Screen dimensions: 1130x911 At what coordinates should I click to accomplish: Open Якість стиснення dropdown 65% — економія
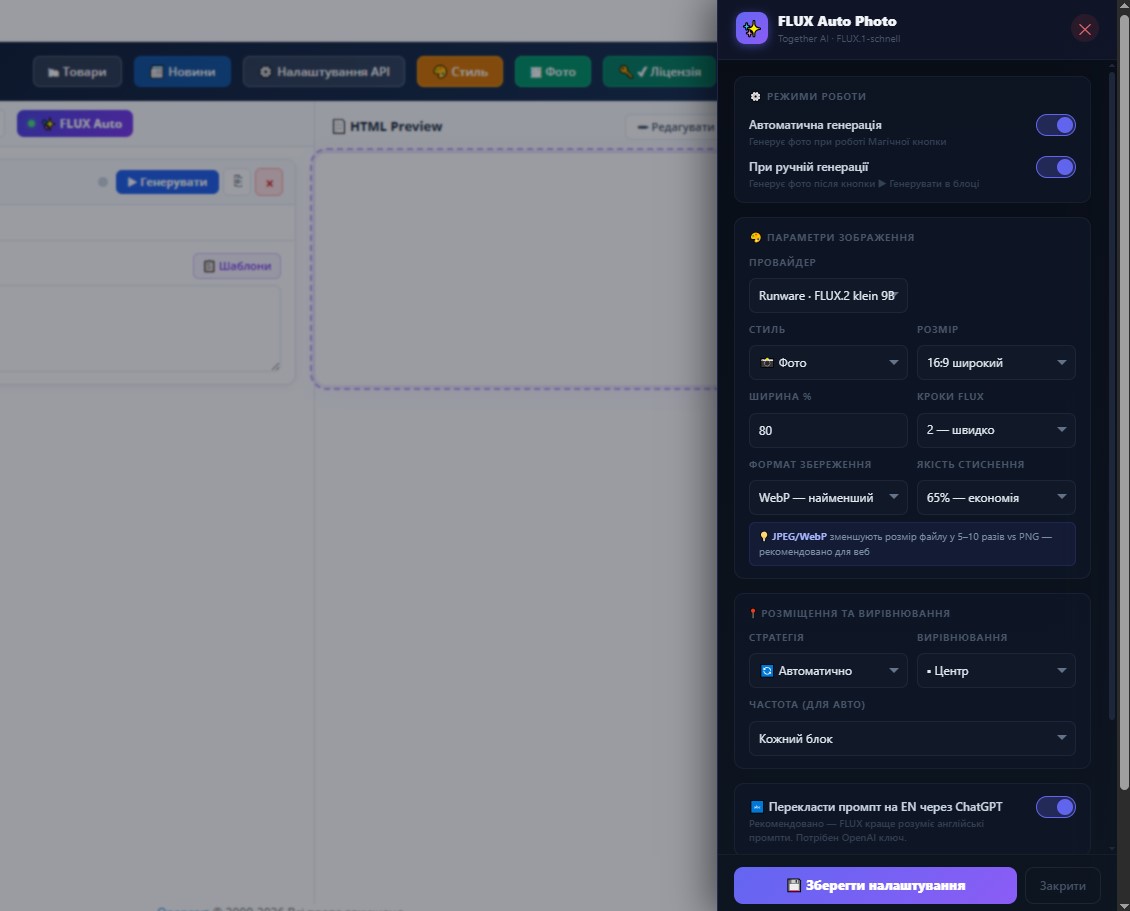(996, 497)
